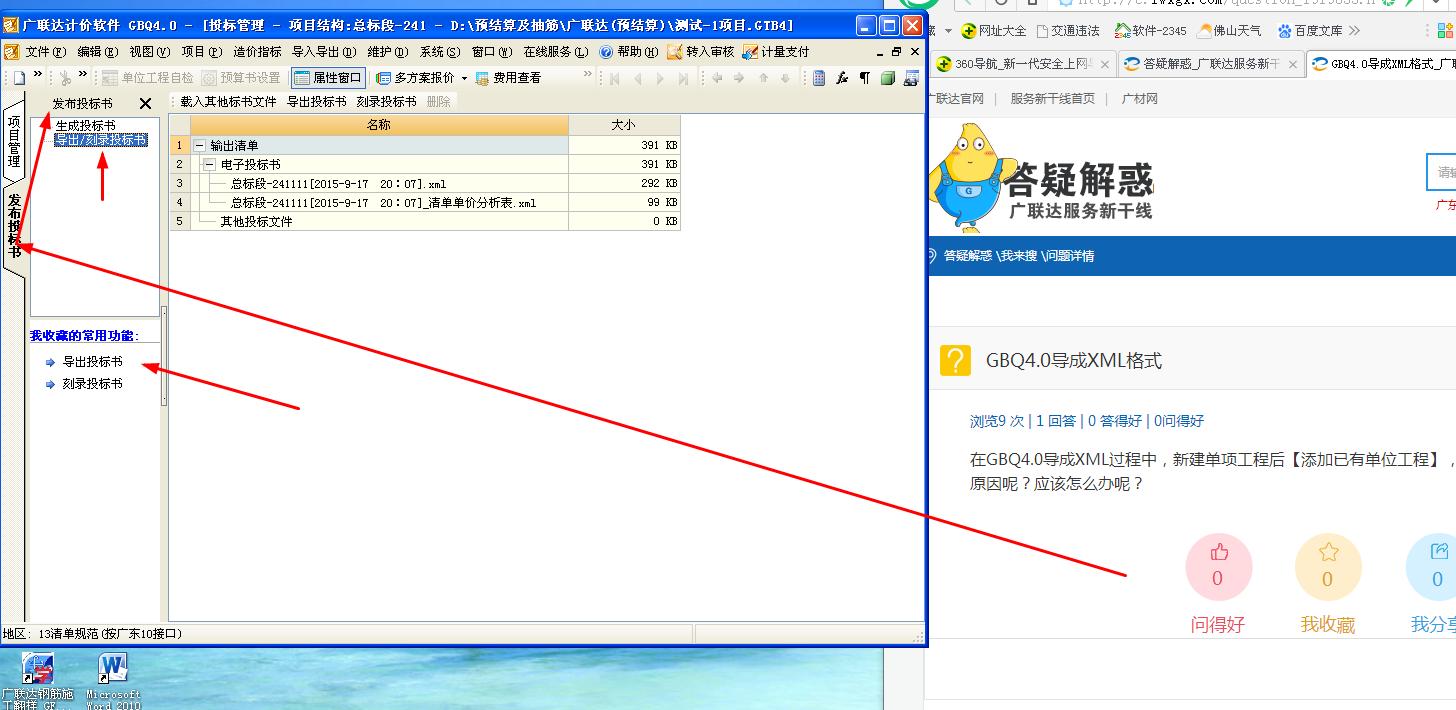Open the 视图(V) menu
The height and width of the screenshot is (710, 1456).
coord(150,52)
